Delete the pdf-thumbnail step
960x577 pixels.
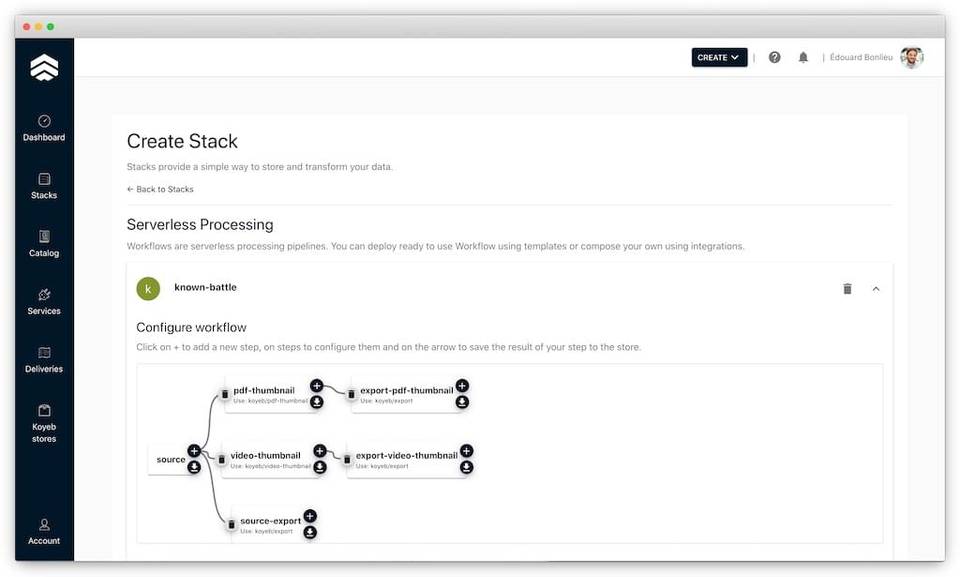pos(223,394)
